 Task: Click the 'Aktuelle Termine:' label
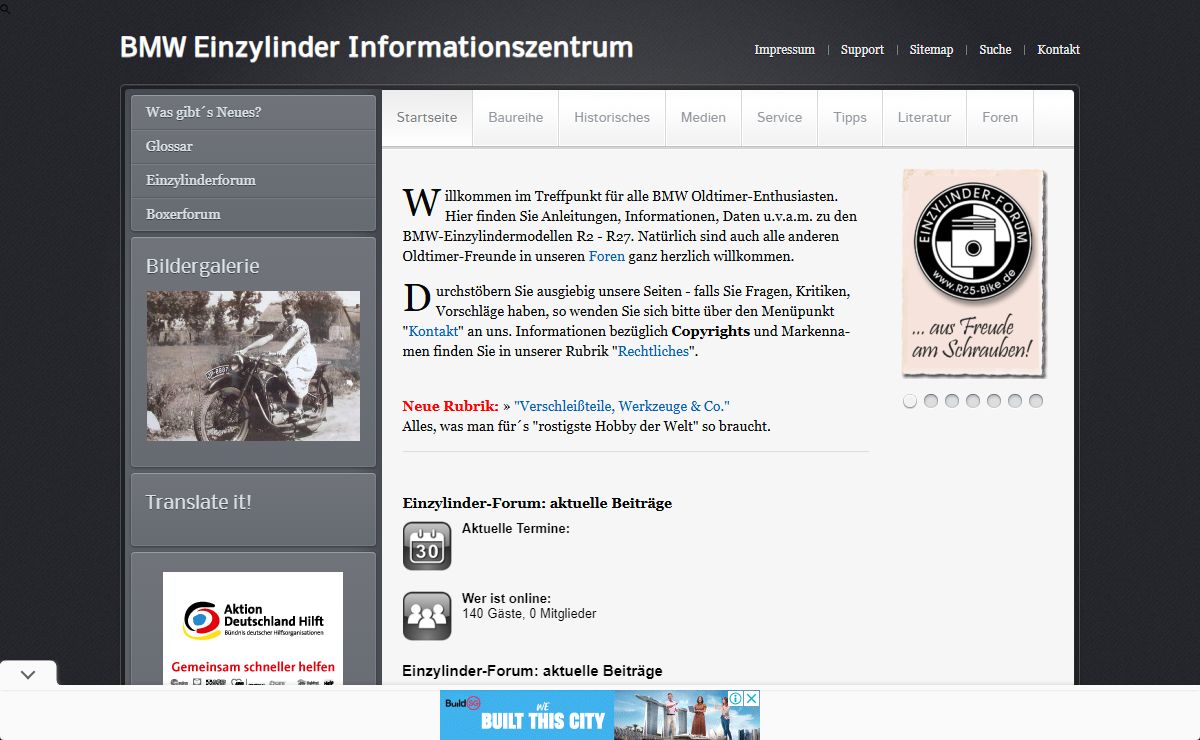click(x=516, y=528)
